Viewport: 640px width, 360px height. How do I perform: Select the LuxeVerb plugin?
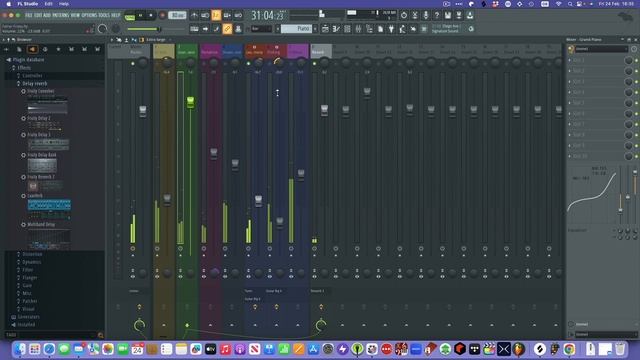(35, 196)
